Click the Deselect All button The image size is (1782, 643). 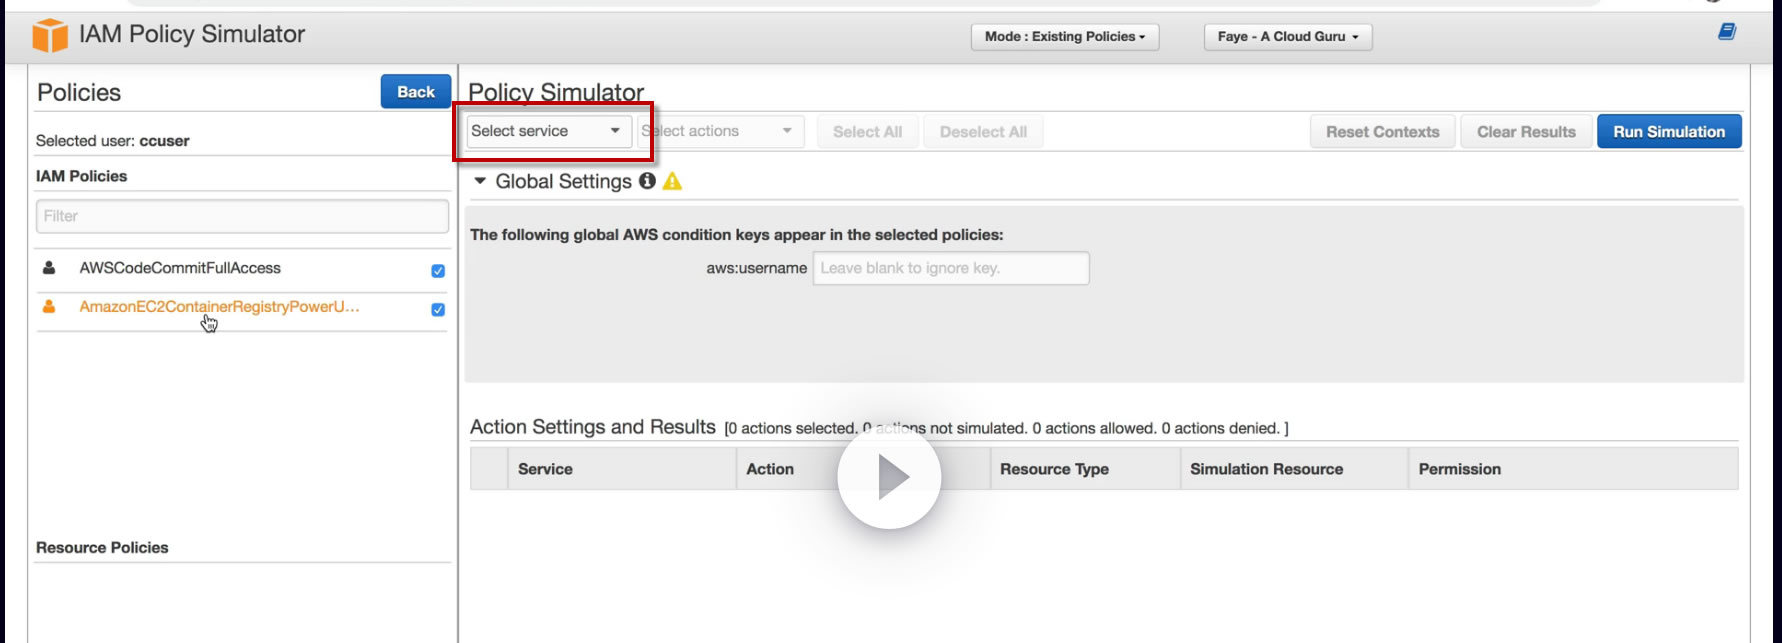(x=983, y=132)
